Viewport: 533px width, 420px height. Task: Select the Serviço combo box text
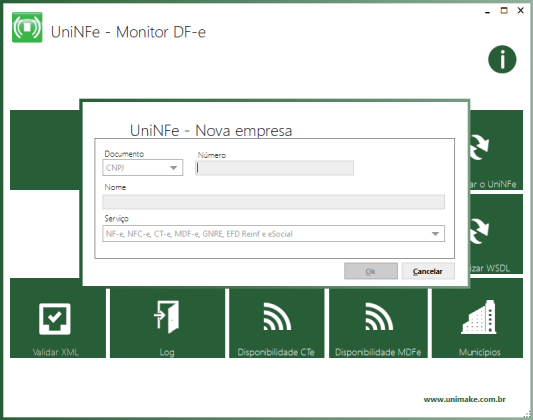pyautogui.click(x=199, y=234)
